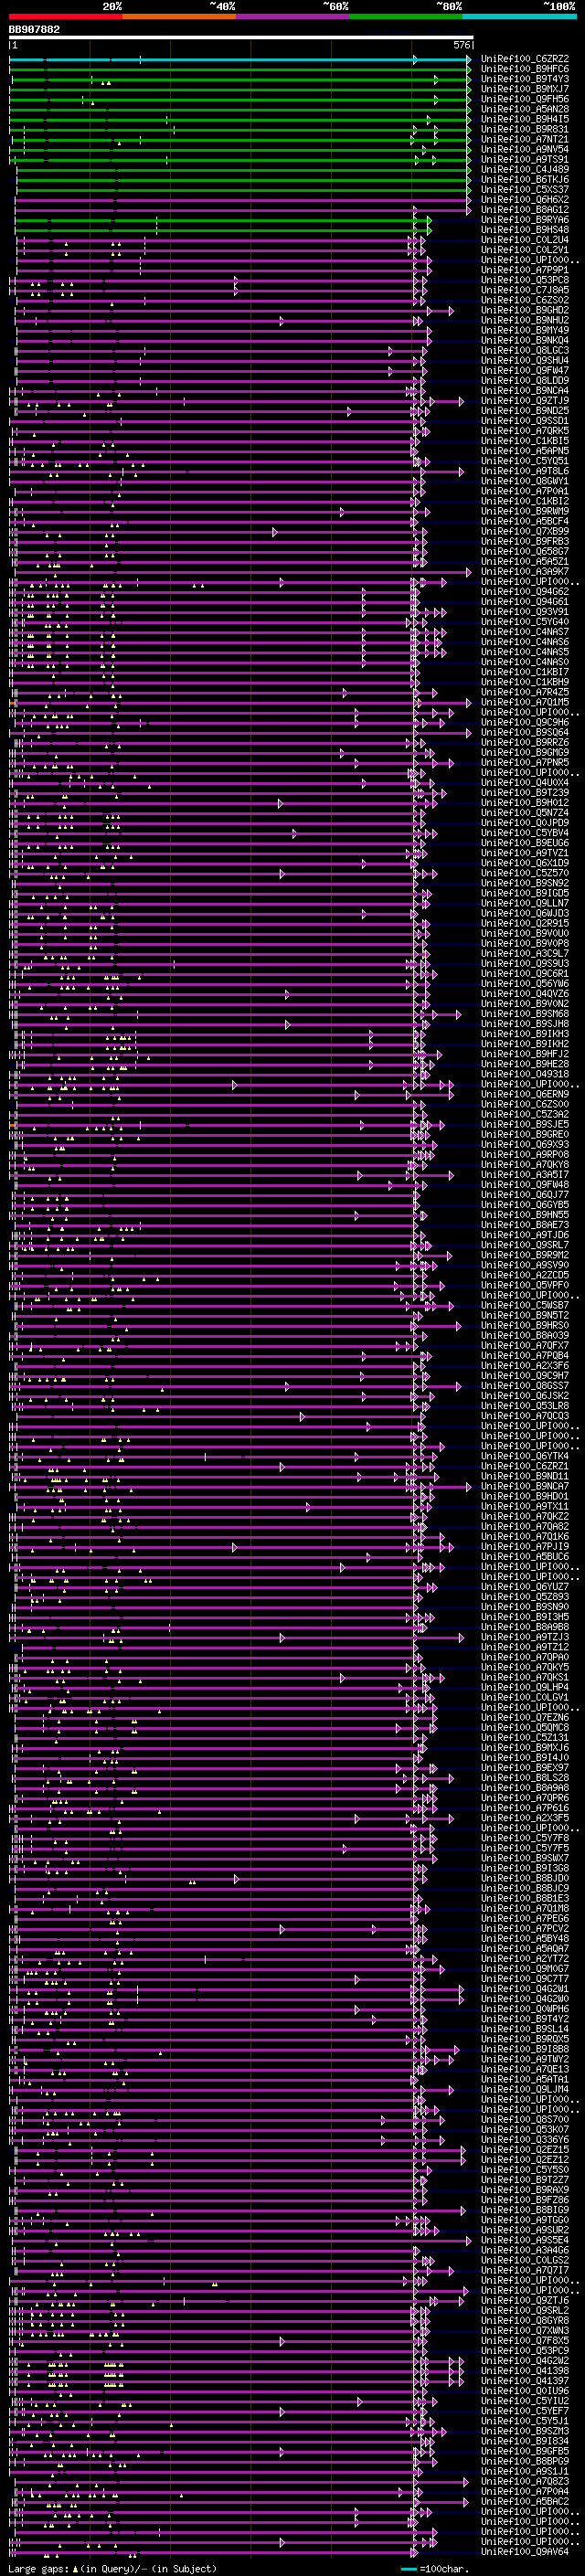This screenshot has height=2576, width=585.
Task: Select label UniRef100_A7PNR5
Action: click(x=525, y=763)
